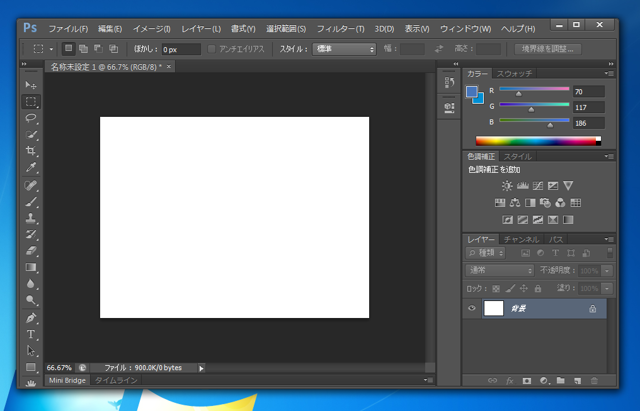The height and width of the screenshot is (411, 640).
Task: Open the tool preset picker arrow
Action: pyautogui.click(x=51, y=49)
